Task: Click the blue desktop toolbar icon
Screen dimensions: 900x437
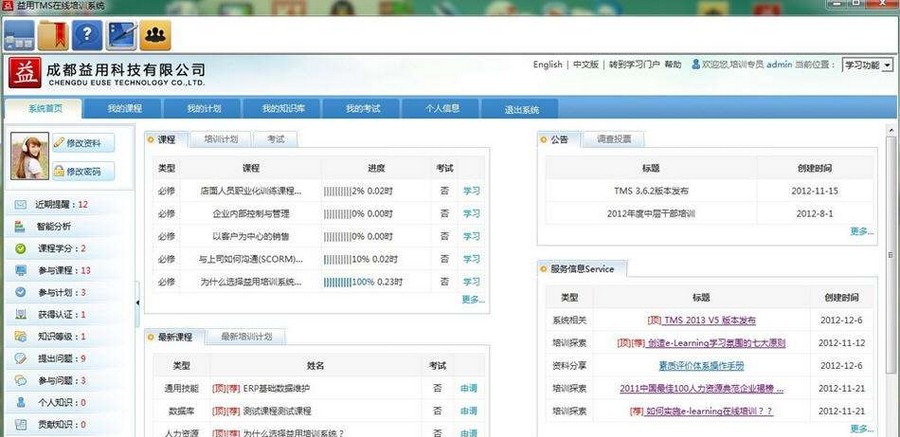Action: click(19, 35)
